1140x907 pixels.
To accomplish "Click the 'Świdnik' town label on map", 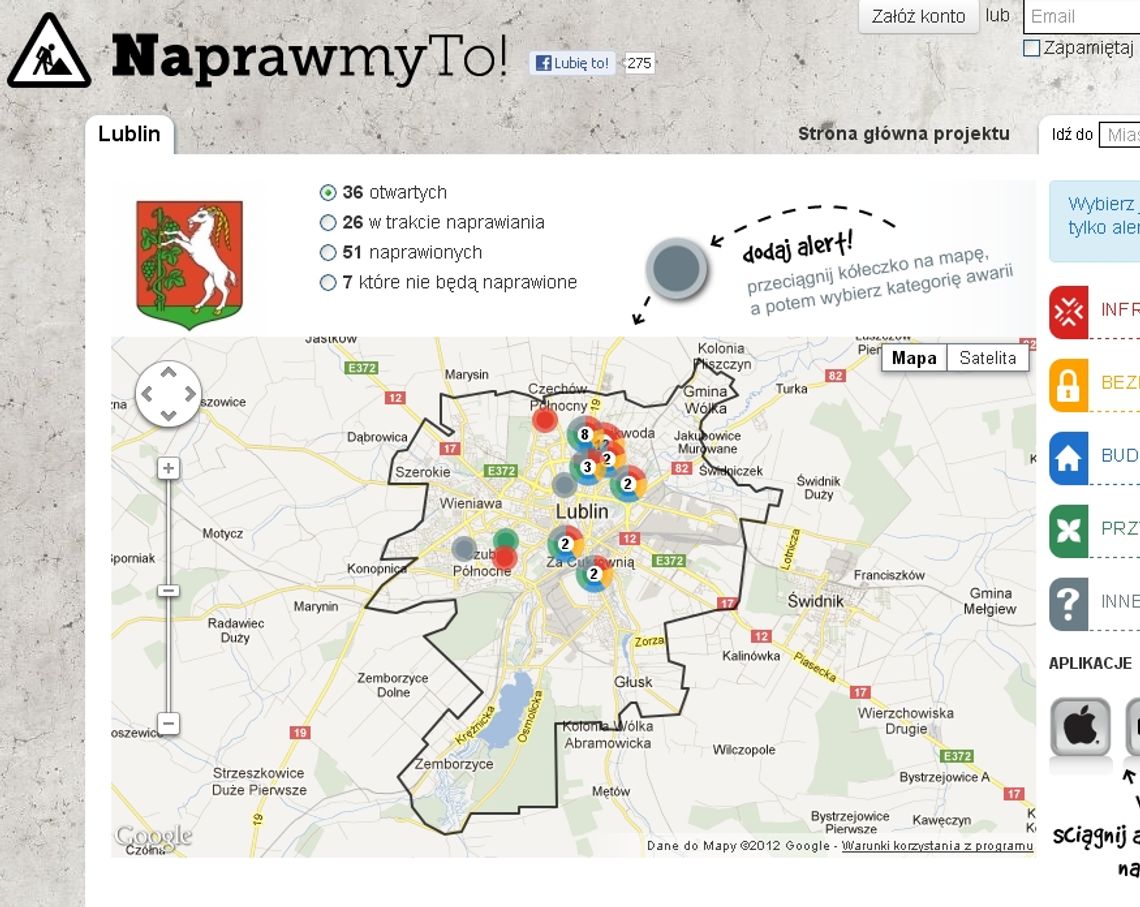I will 816,601.
